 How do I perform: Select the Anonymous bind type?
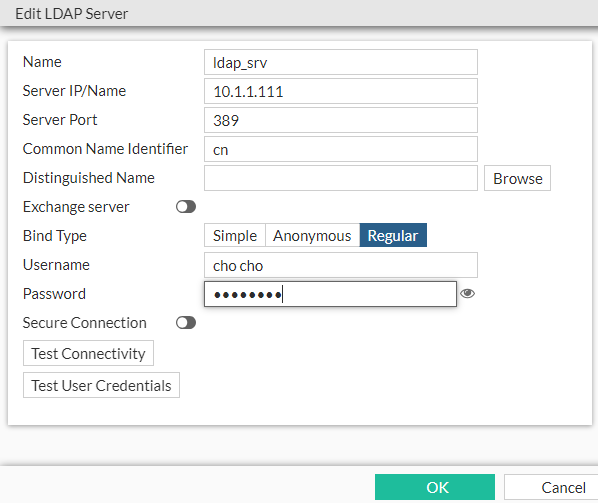pos(312,235)
